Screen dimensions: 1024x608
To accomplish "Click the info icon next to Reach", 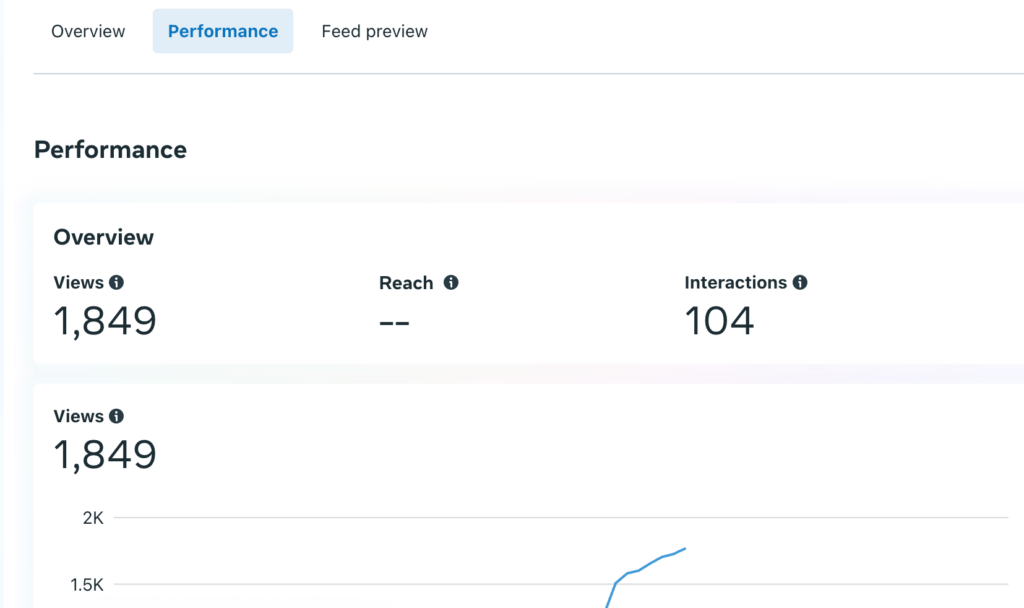I will click(451, 283).
